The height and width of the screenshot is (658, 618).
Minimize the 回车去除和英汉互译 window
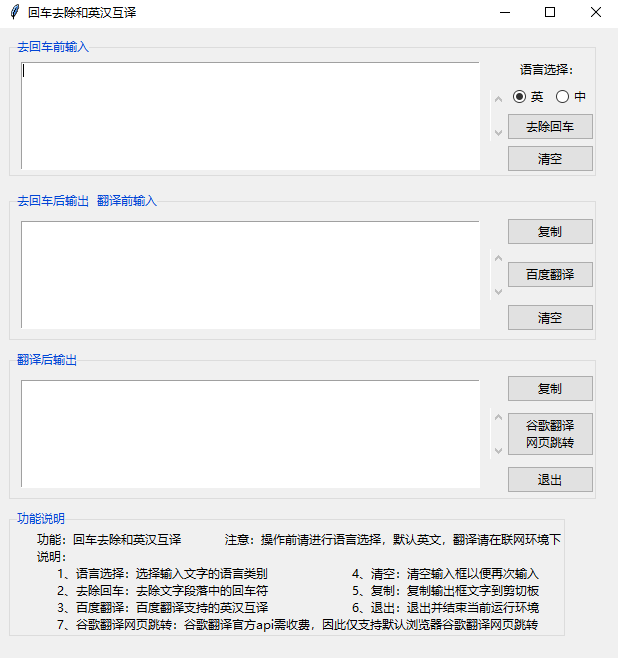tap(505, 13)
